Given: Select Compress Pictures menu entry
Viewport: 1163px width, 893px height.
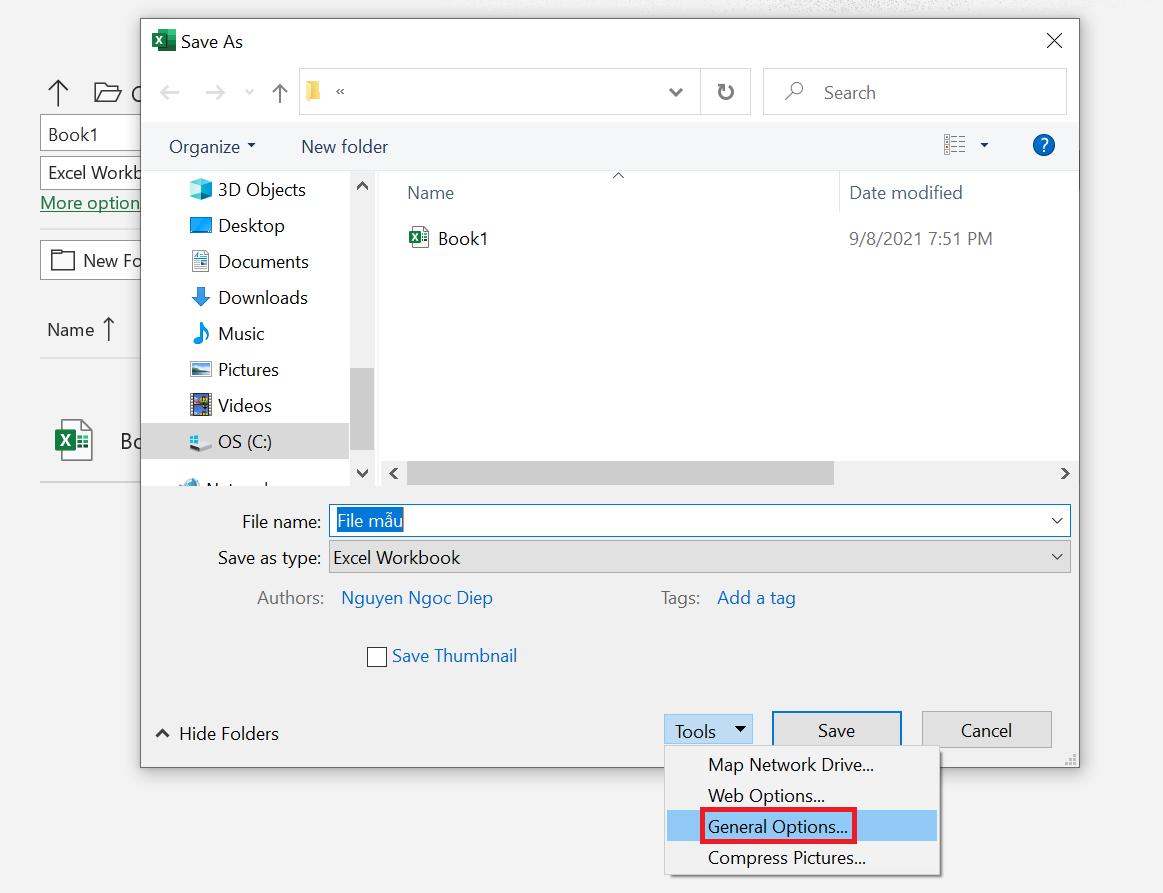Looking at the screenshot, I should pos(786,858).
